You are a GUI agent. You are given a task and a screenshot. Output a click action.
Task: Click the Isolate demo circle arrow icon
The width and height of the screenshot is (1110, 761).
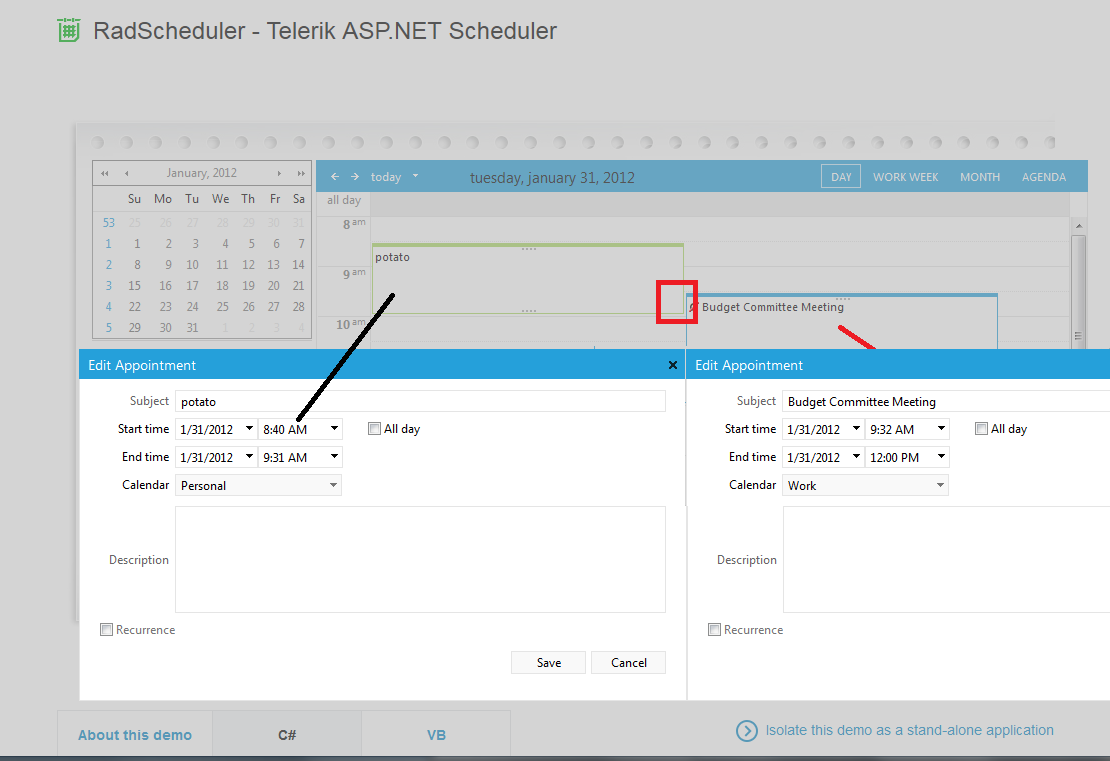[x=746, y=731]
